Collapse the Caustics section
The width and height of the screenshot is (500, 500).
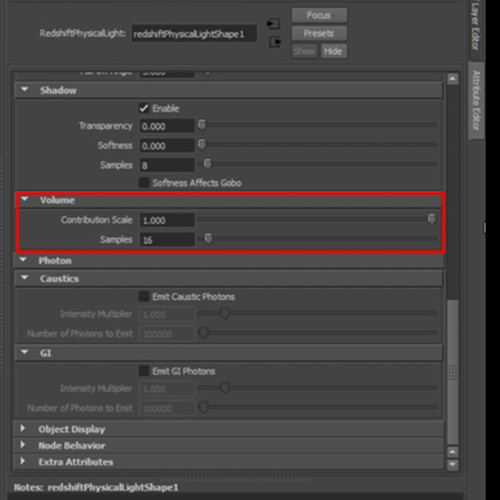(x=24, y=278)
